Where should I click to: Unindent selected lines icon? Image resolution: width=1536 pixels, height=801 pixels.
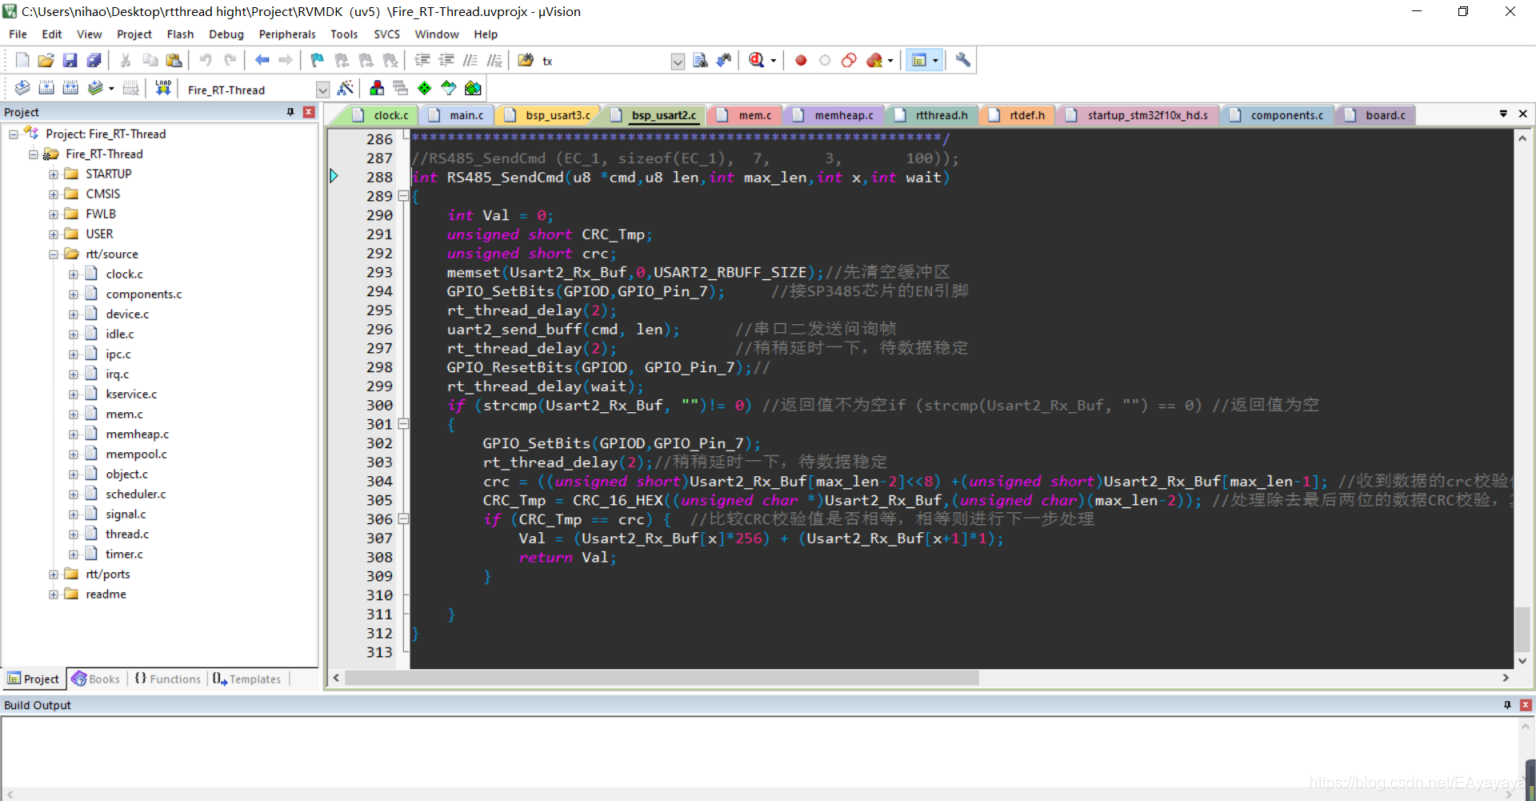coord(447,60)
